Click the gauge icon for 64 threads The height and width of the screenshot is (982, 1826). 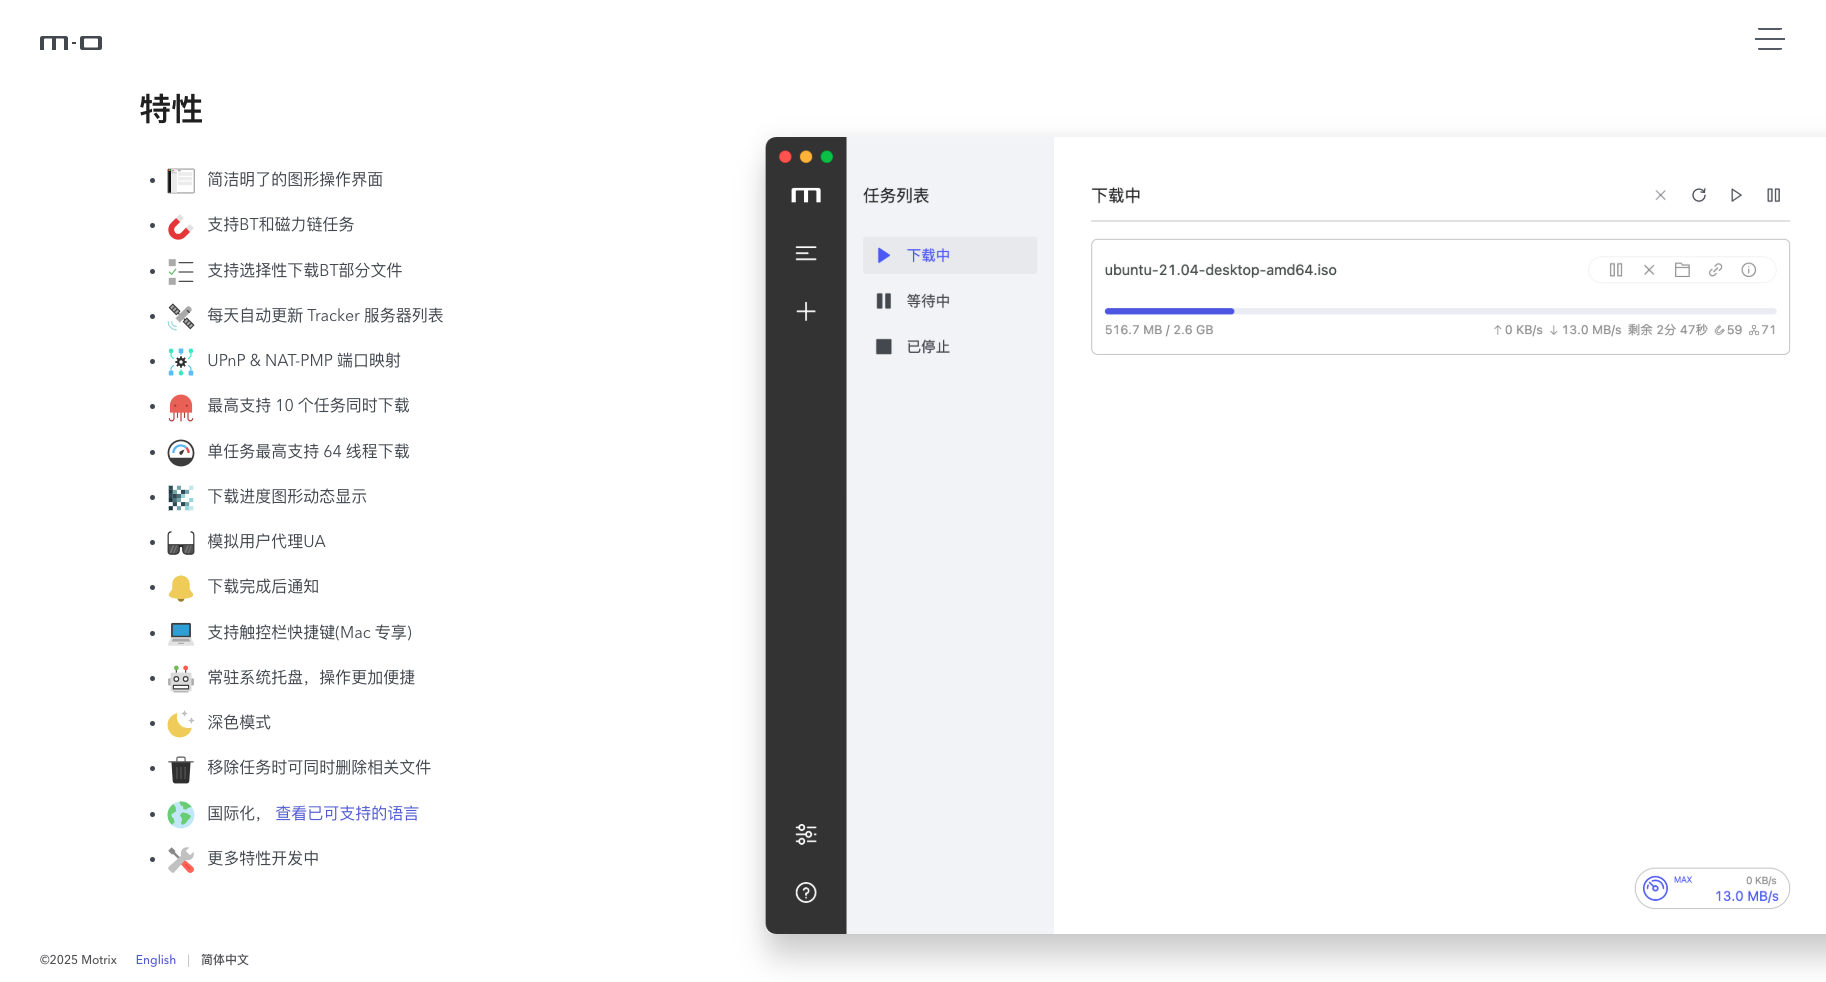[x=181, y=452]
